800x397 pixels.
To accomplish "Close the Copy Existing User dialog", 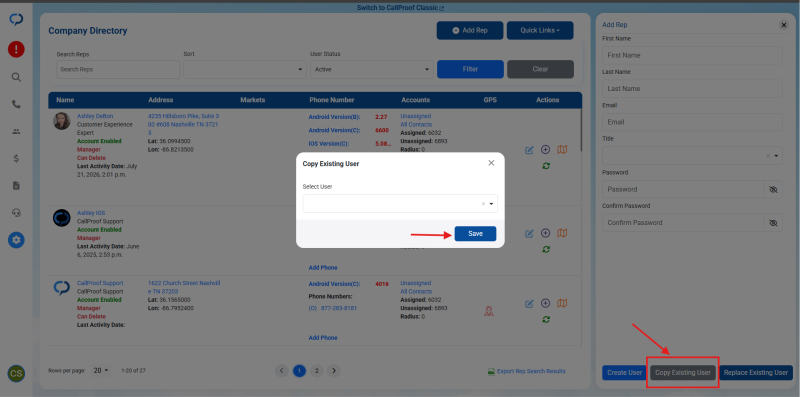I will click(x=491, y=163).
